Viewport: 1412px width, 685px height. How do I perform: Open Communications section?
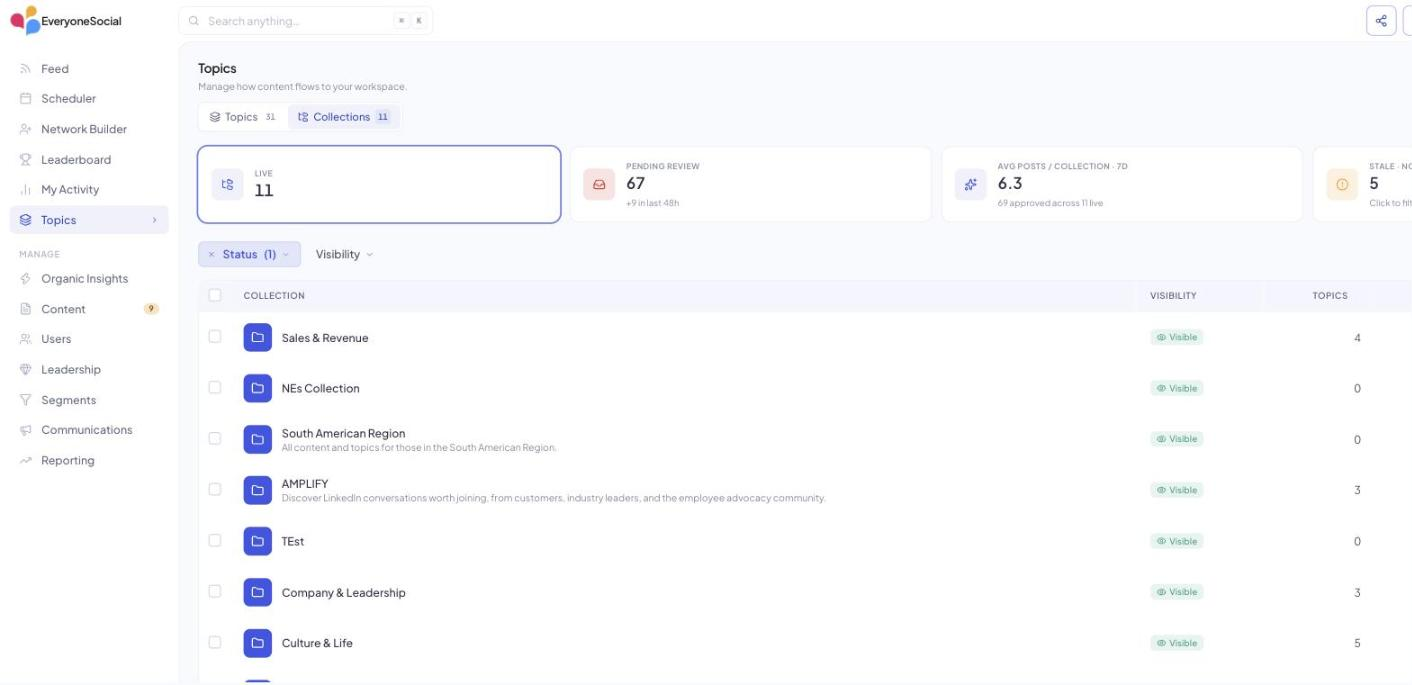pos(87,430)
